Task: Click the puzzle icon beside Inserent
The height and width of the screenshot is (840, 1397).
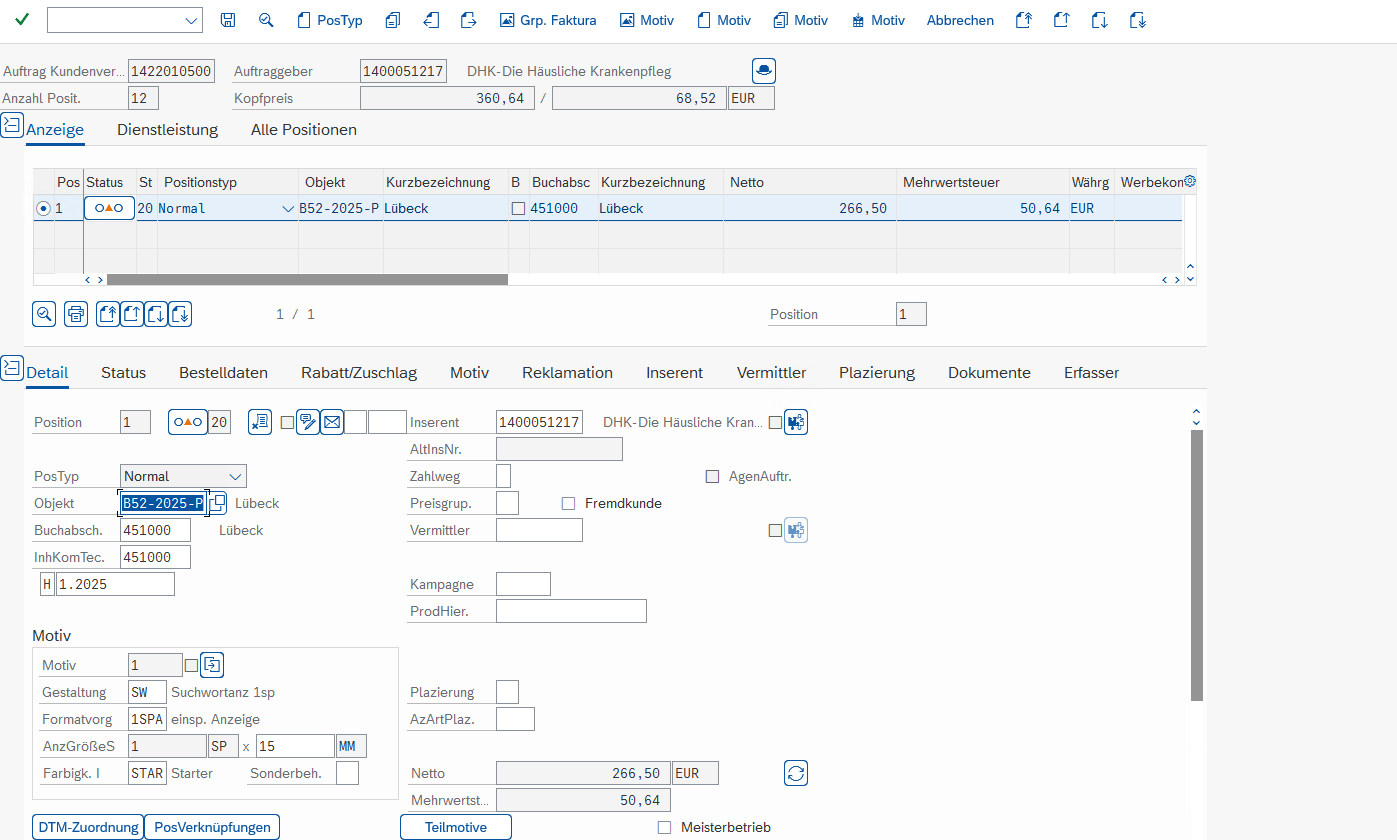Action: pyautogui.click(x=796, y=422)
